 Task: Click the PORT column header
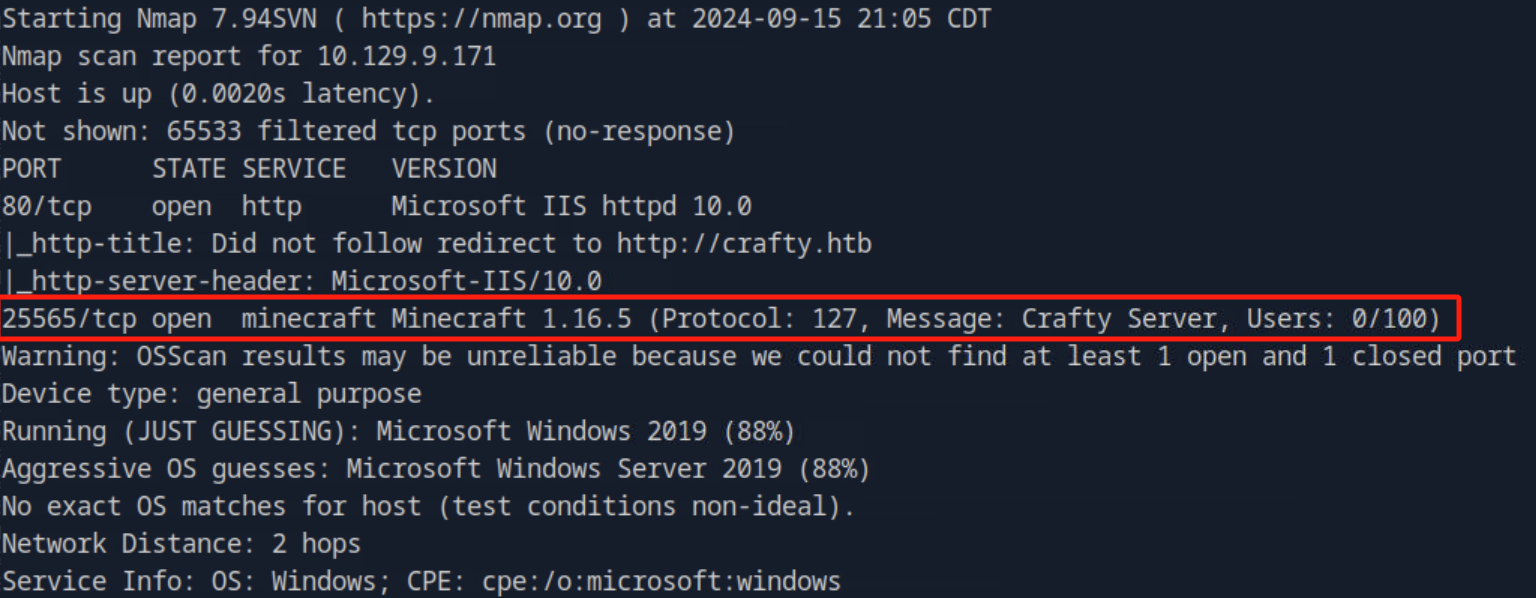(x=31, y=169)
